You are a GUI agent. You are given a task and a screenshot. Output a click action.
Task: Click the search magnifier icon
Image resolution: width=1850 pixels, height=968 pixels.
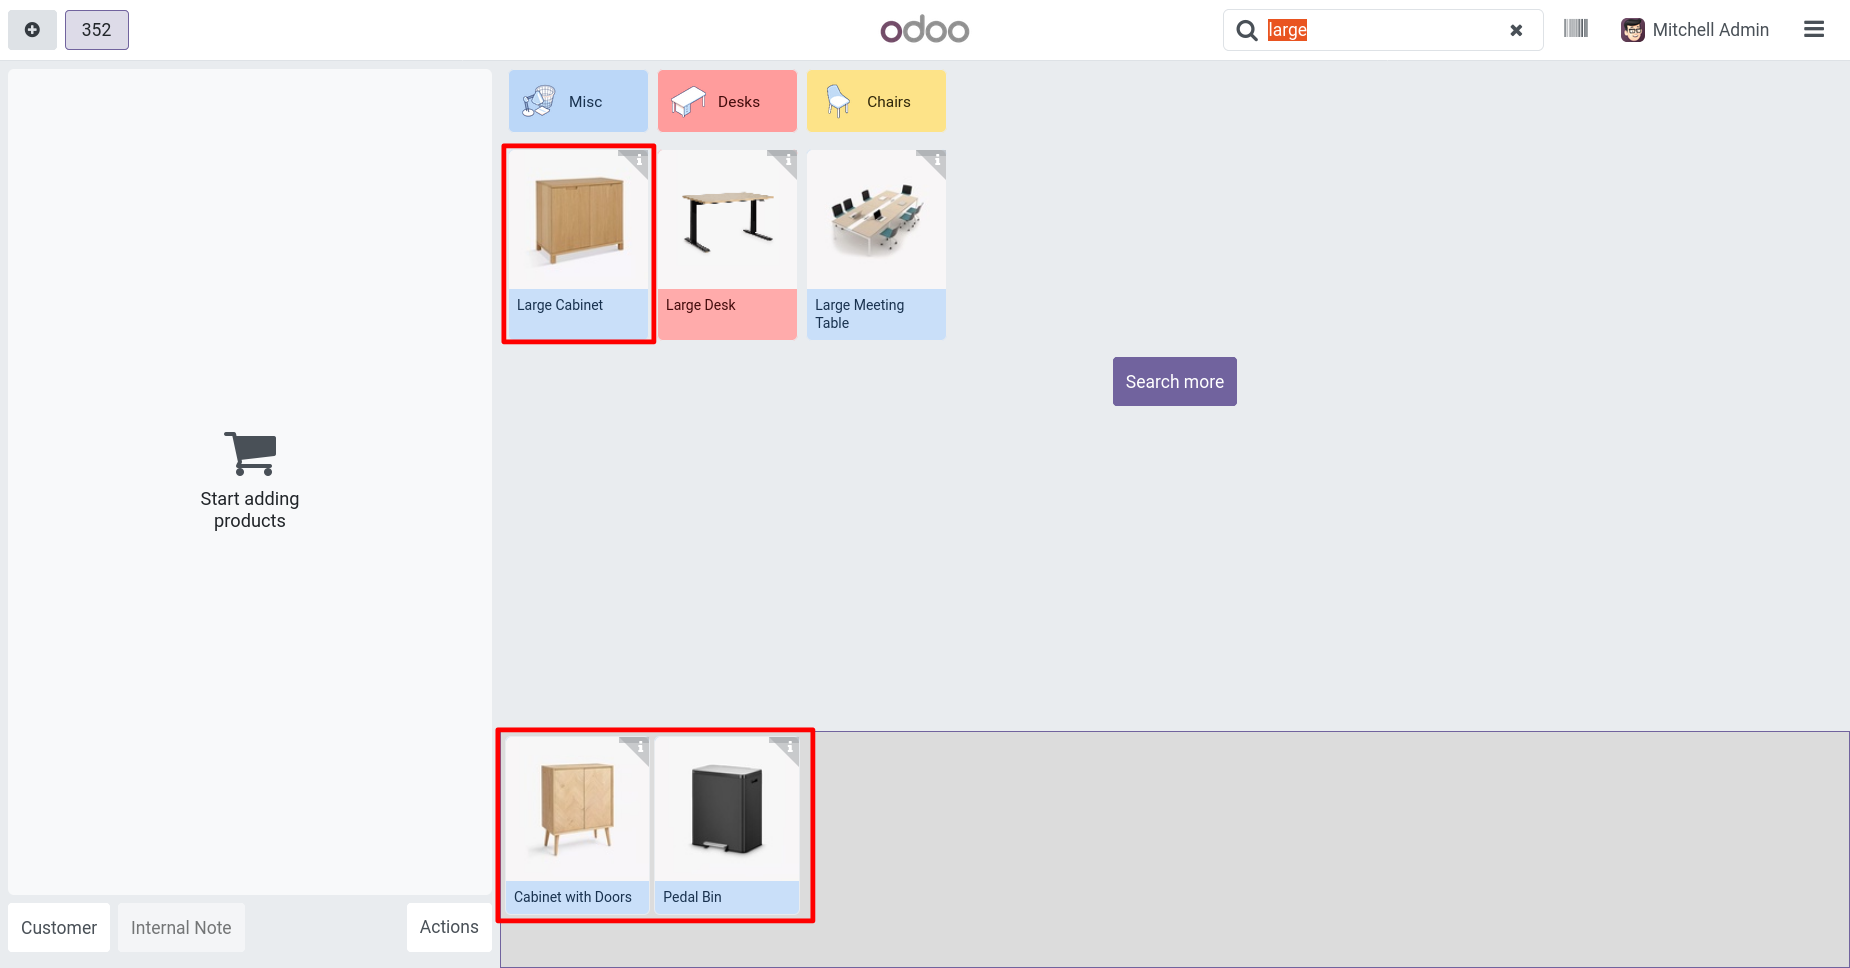tap(1247, 30)
